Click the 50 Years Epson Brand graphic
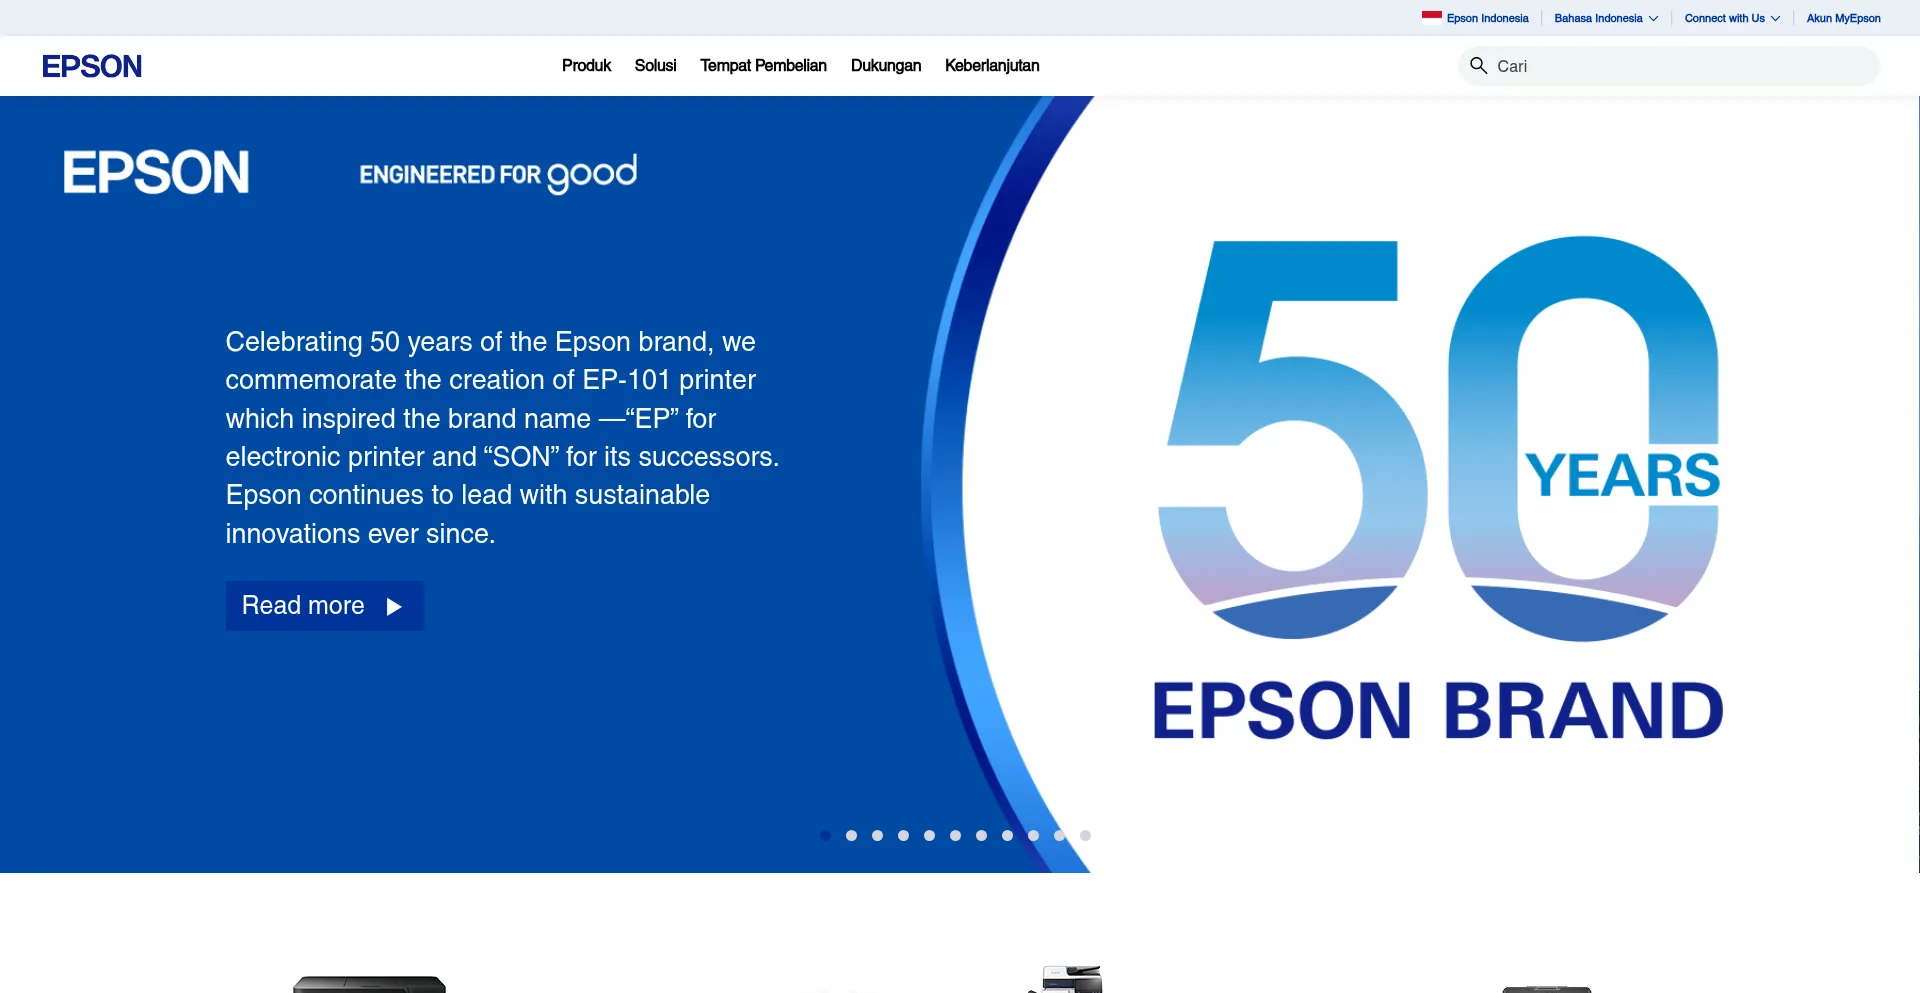 (x=1438, y=490)
